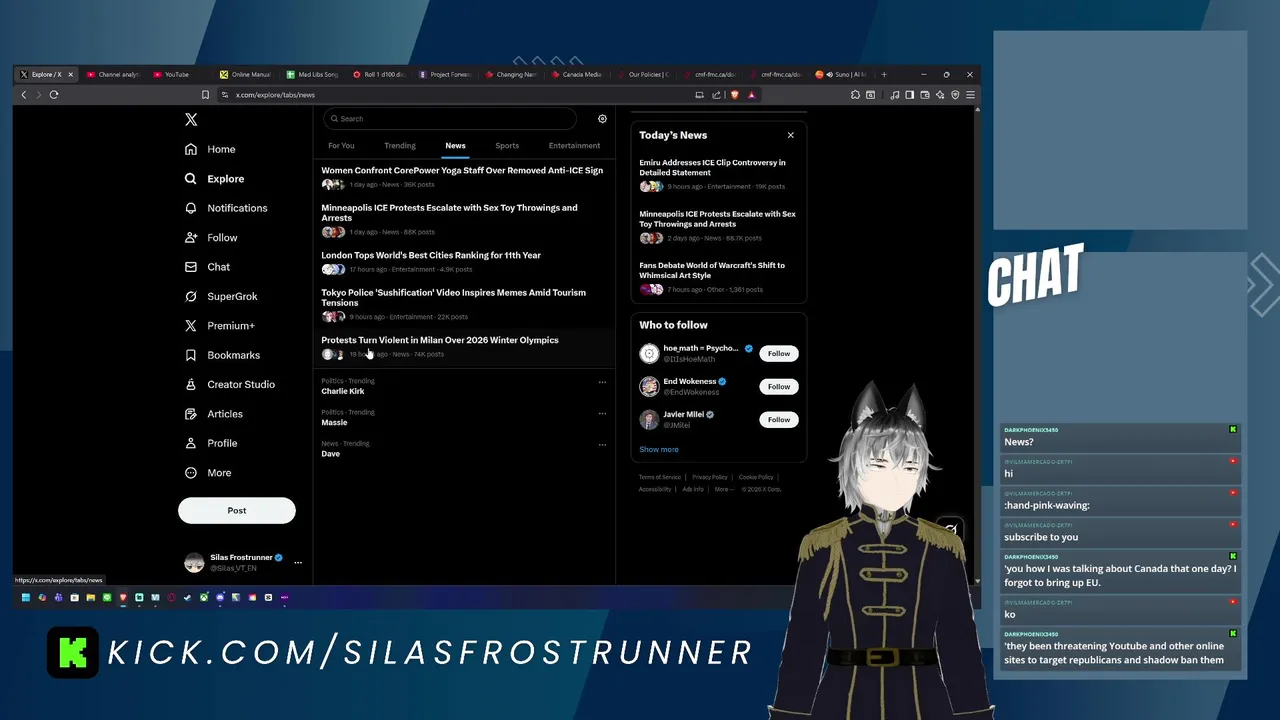This screenshot has height=720, width=1280.
Task: Expand the More footer link dropdown
Action: pos(724,489)
